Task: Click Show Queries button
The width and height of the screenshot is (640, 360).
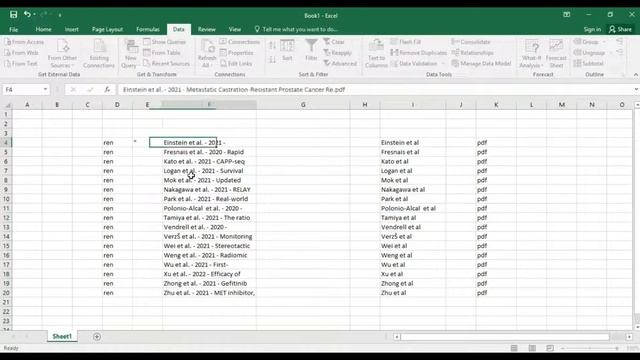Action: click(x=165, y=42)
